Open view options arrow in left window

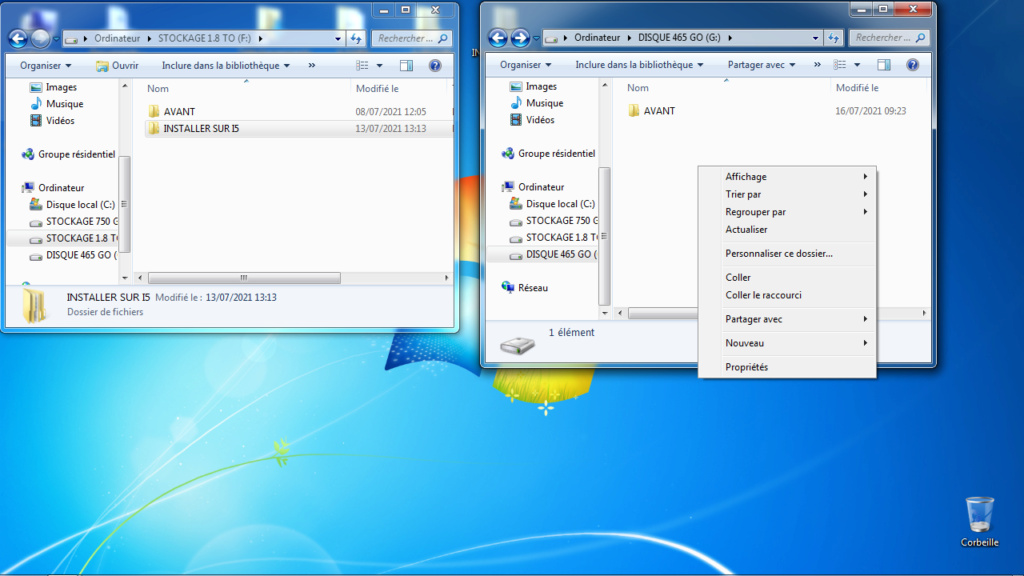(379, 65)
